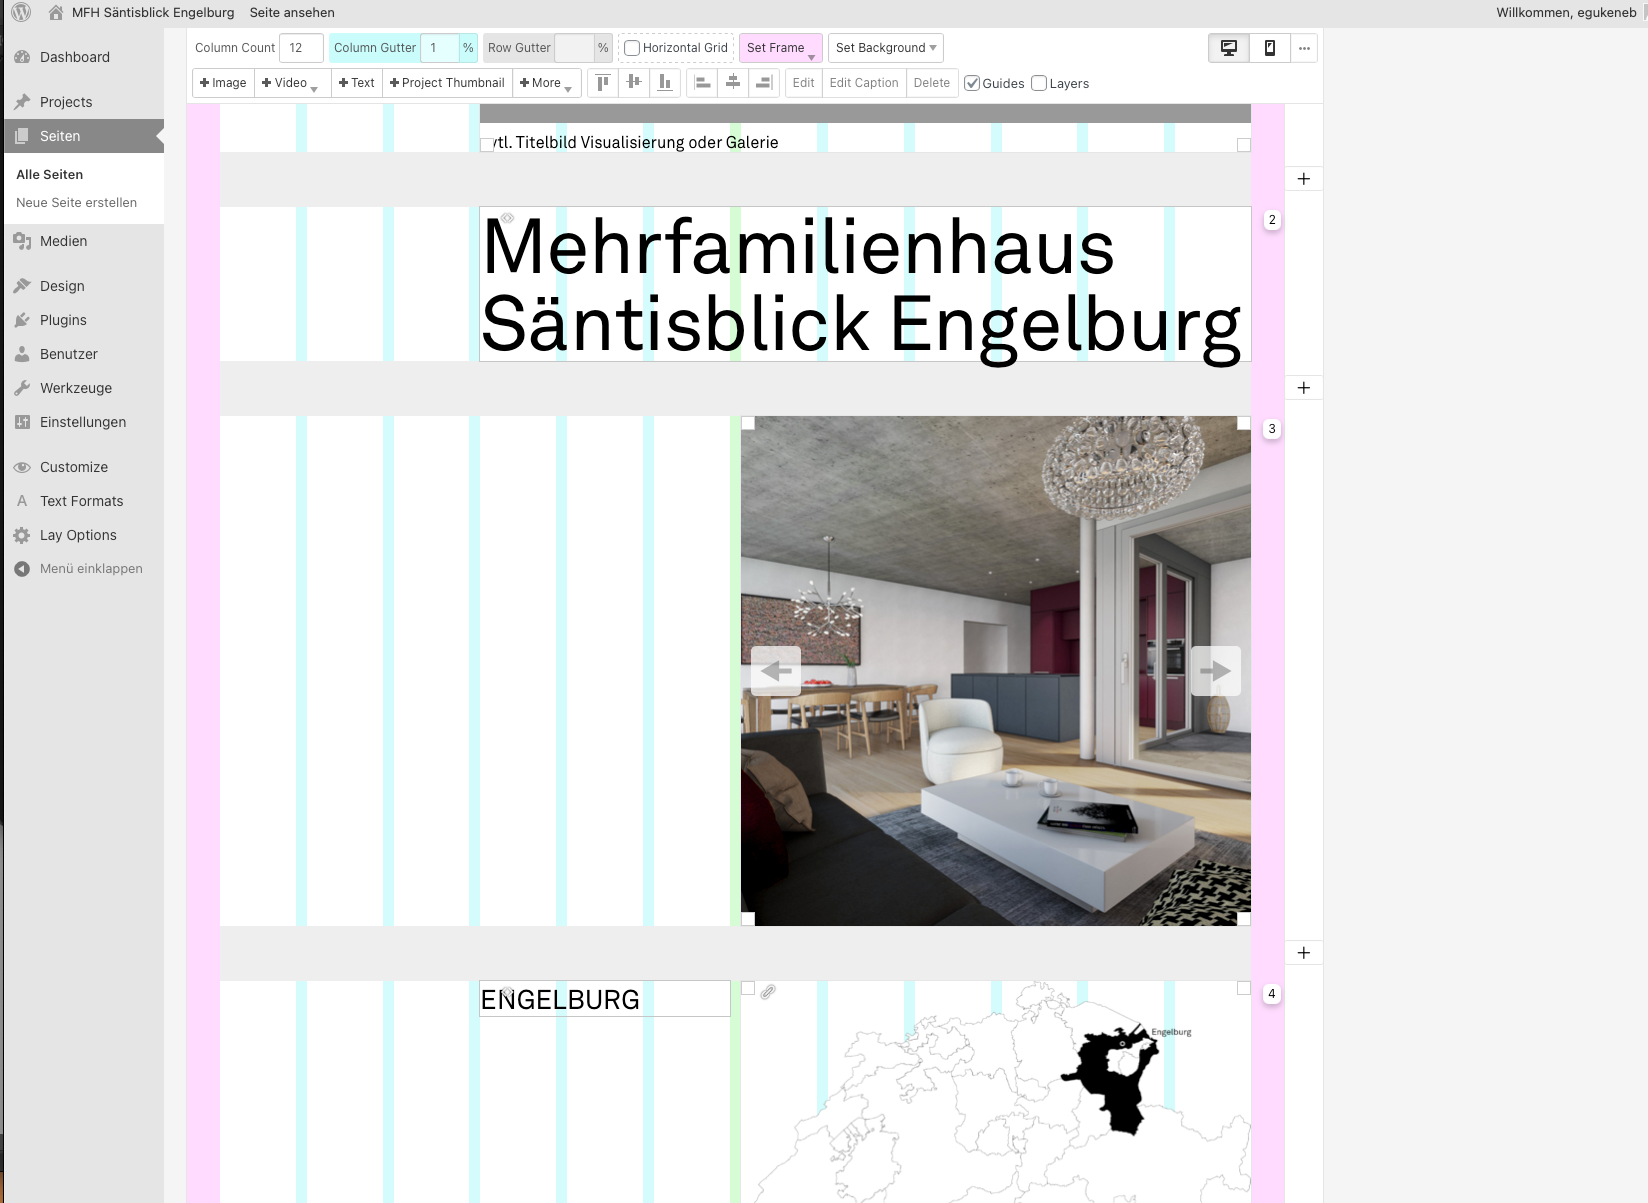The width and height of the screenshot is (1648, 1203).
Task: Align selected element to the right
Action: 764,83
